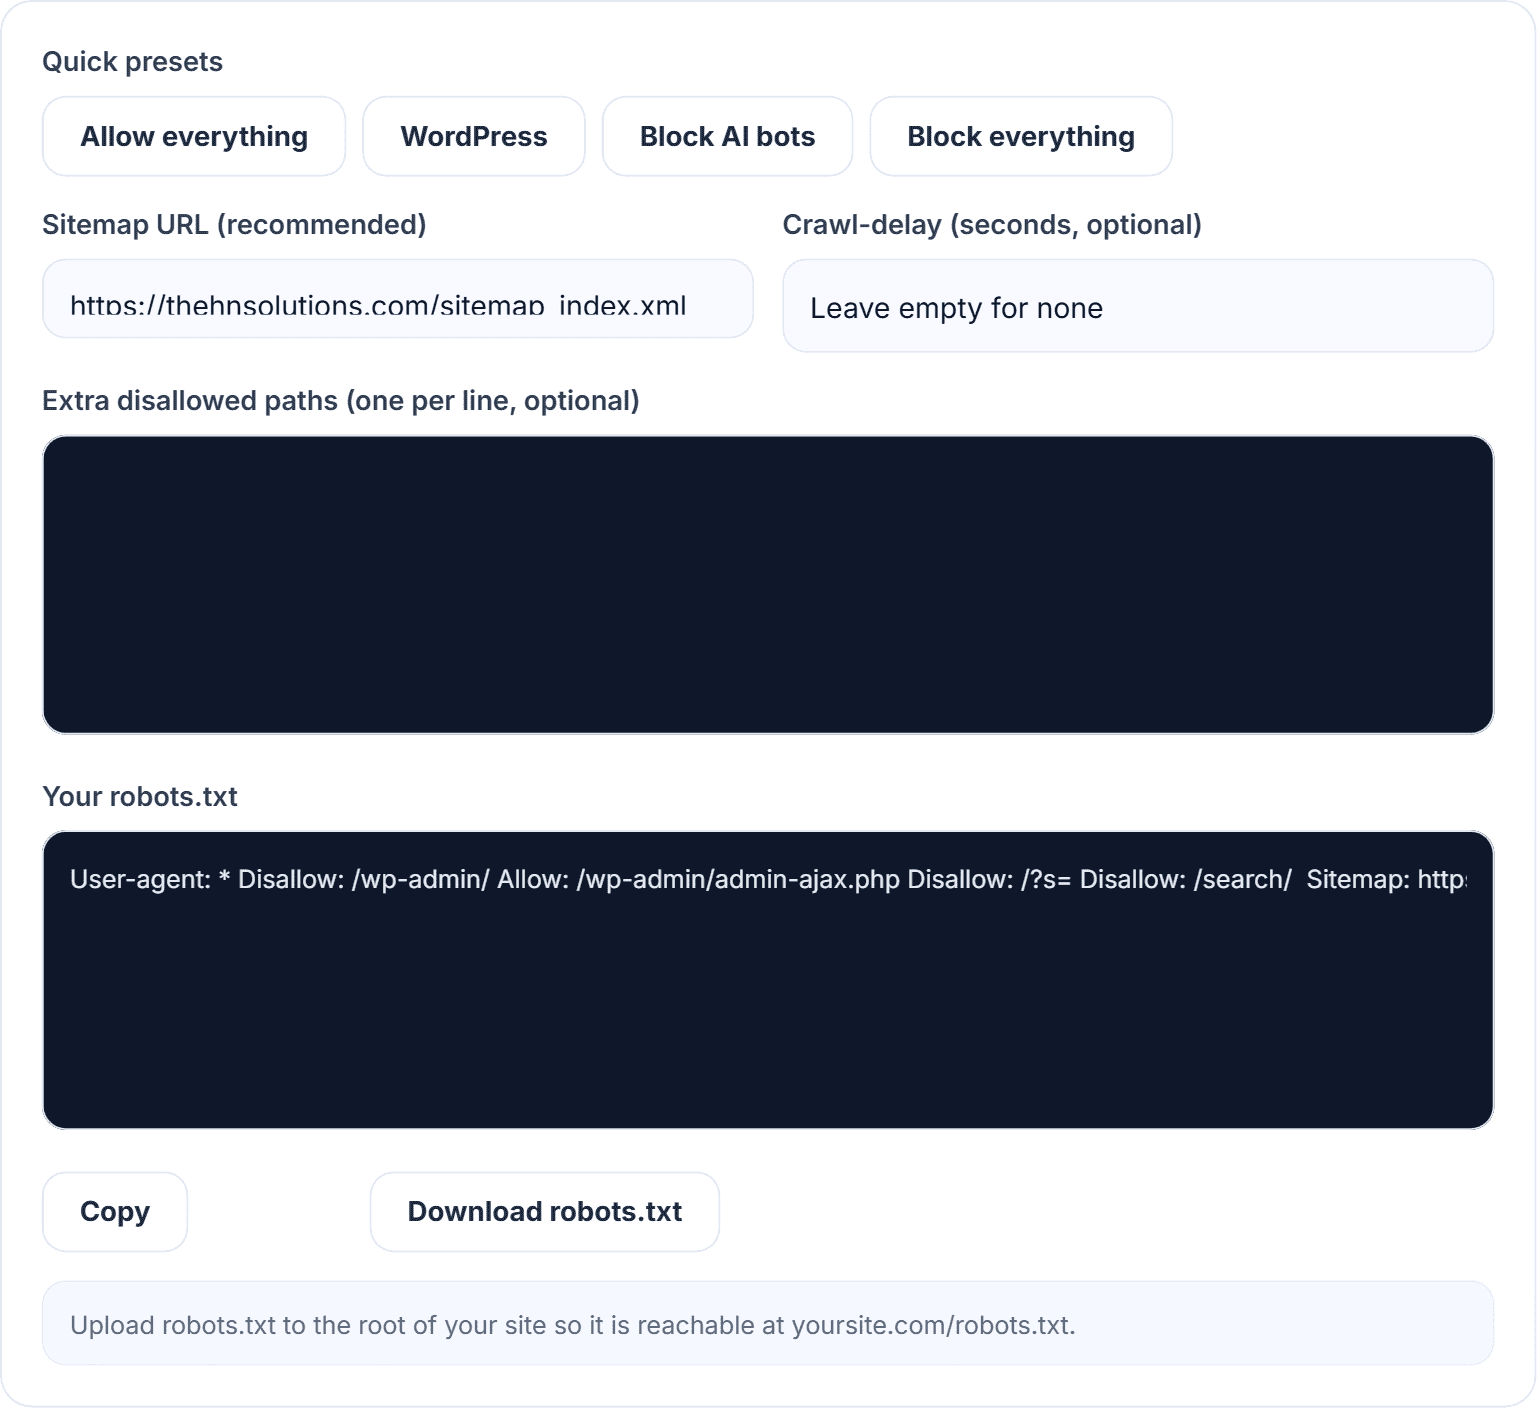
Task: Click into the Extra disallowed paths textarea
Action: tap(768, 585)
